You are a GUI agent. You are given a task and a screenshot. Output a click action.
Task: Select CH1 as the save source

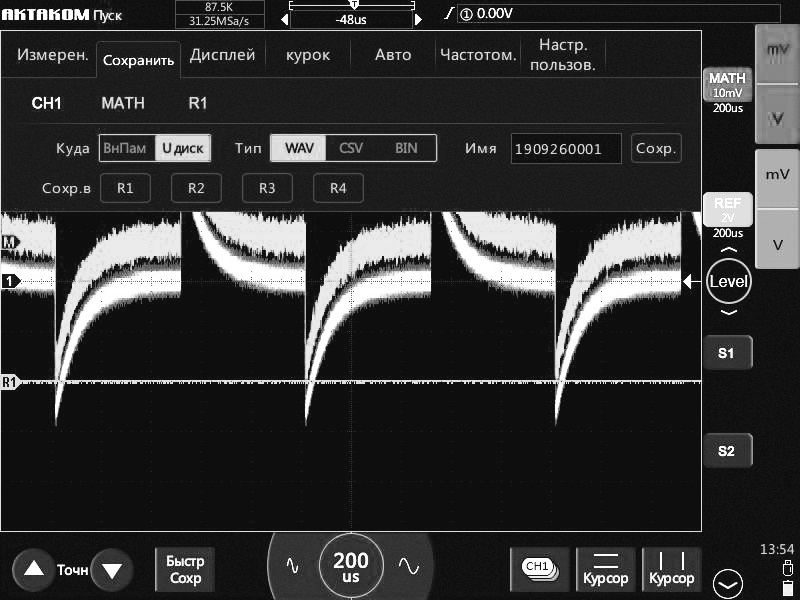[46, 103]
